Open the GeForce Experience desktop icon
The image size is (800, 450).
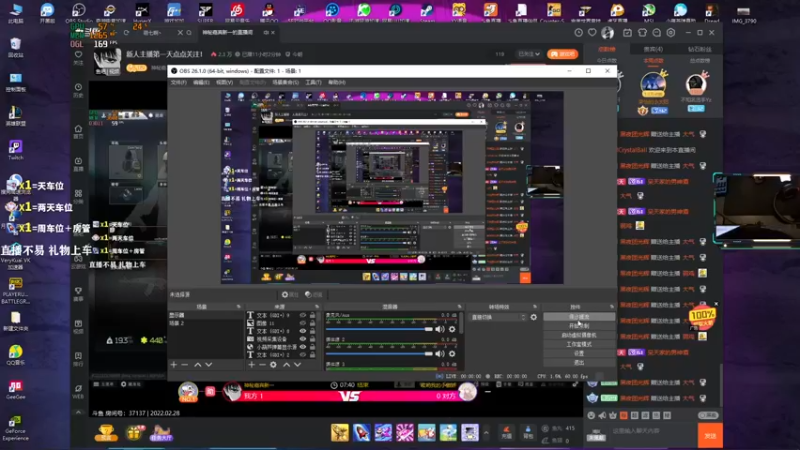pos(15,428)
